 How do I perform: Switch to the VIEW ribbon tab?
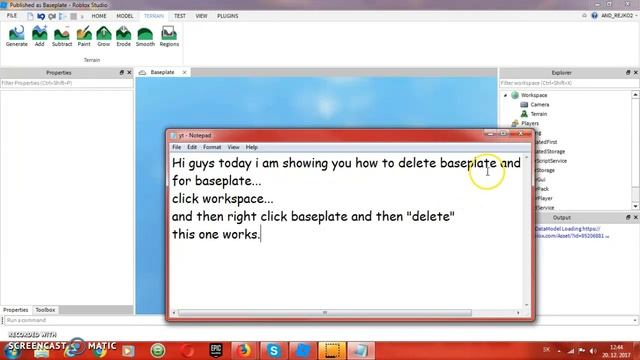click(x=201, y=16)
